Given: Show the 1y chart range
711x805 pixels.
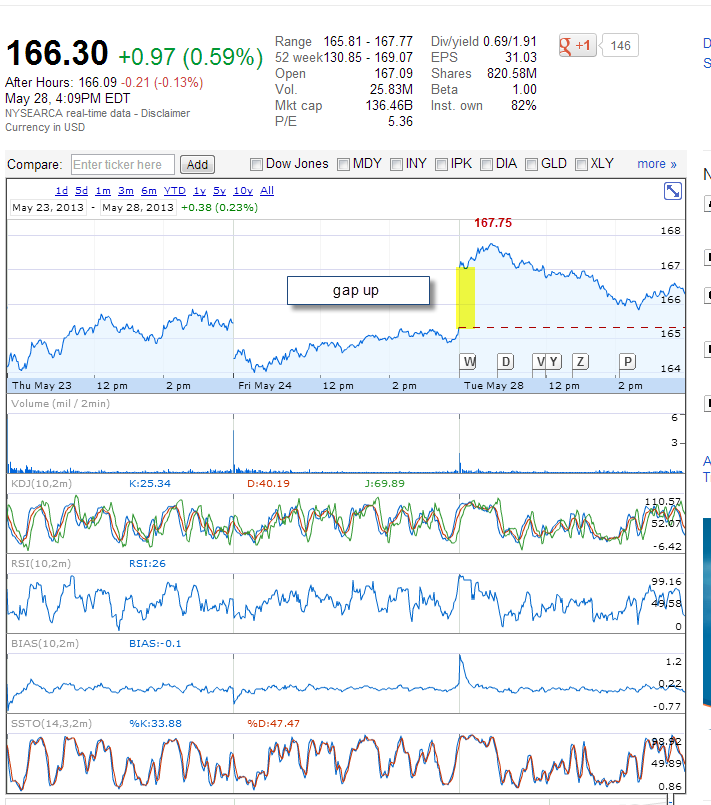Looking at the screenshot, I should (x=200, y=191).
